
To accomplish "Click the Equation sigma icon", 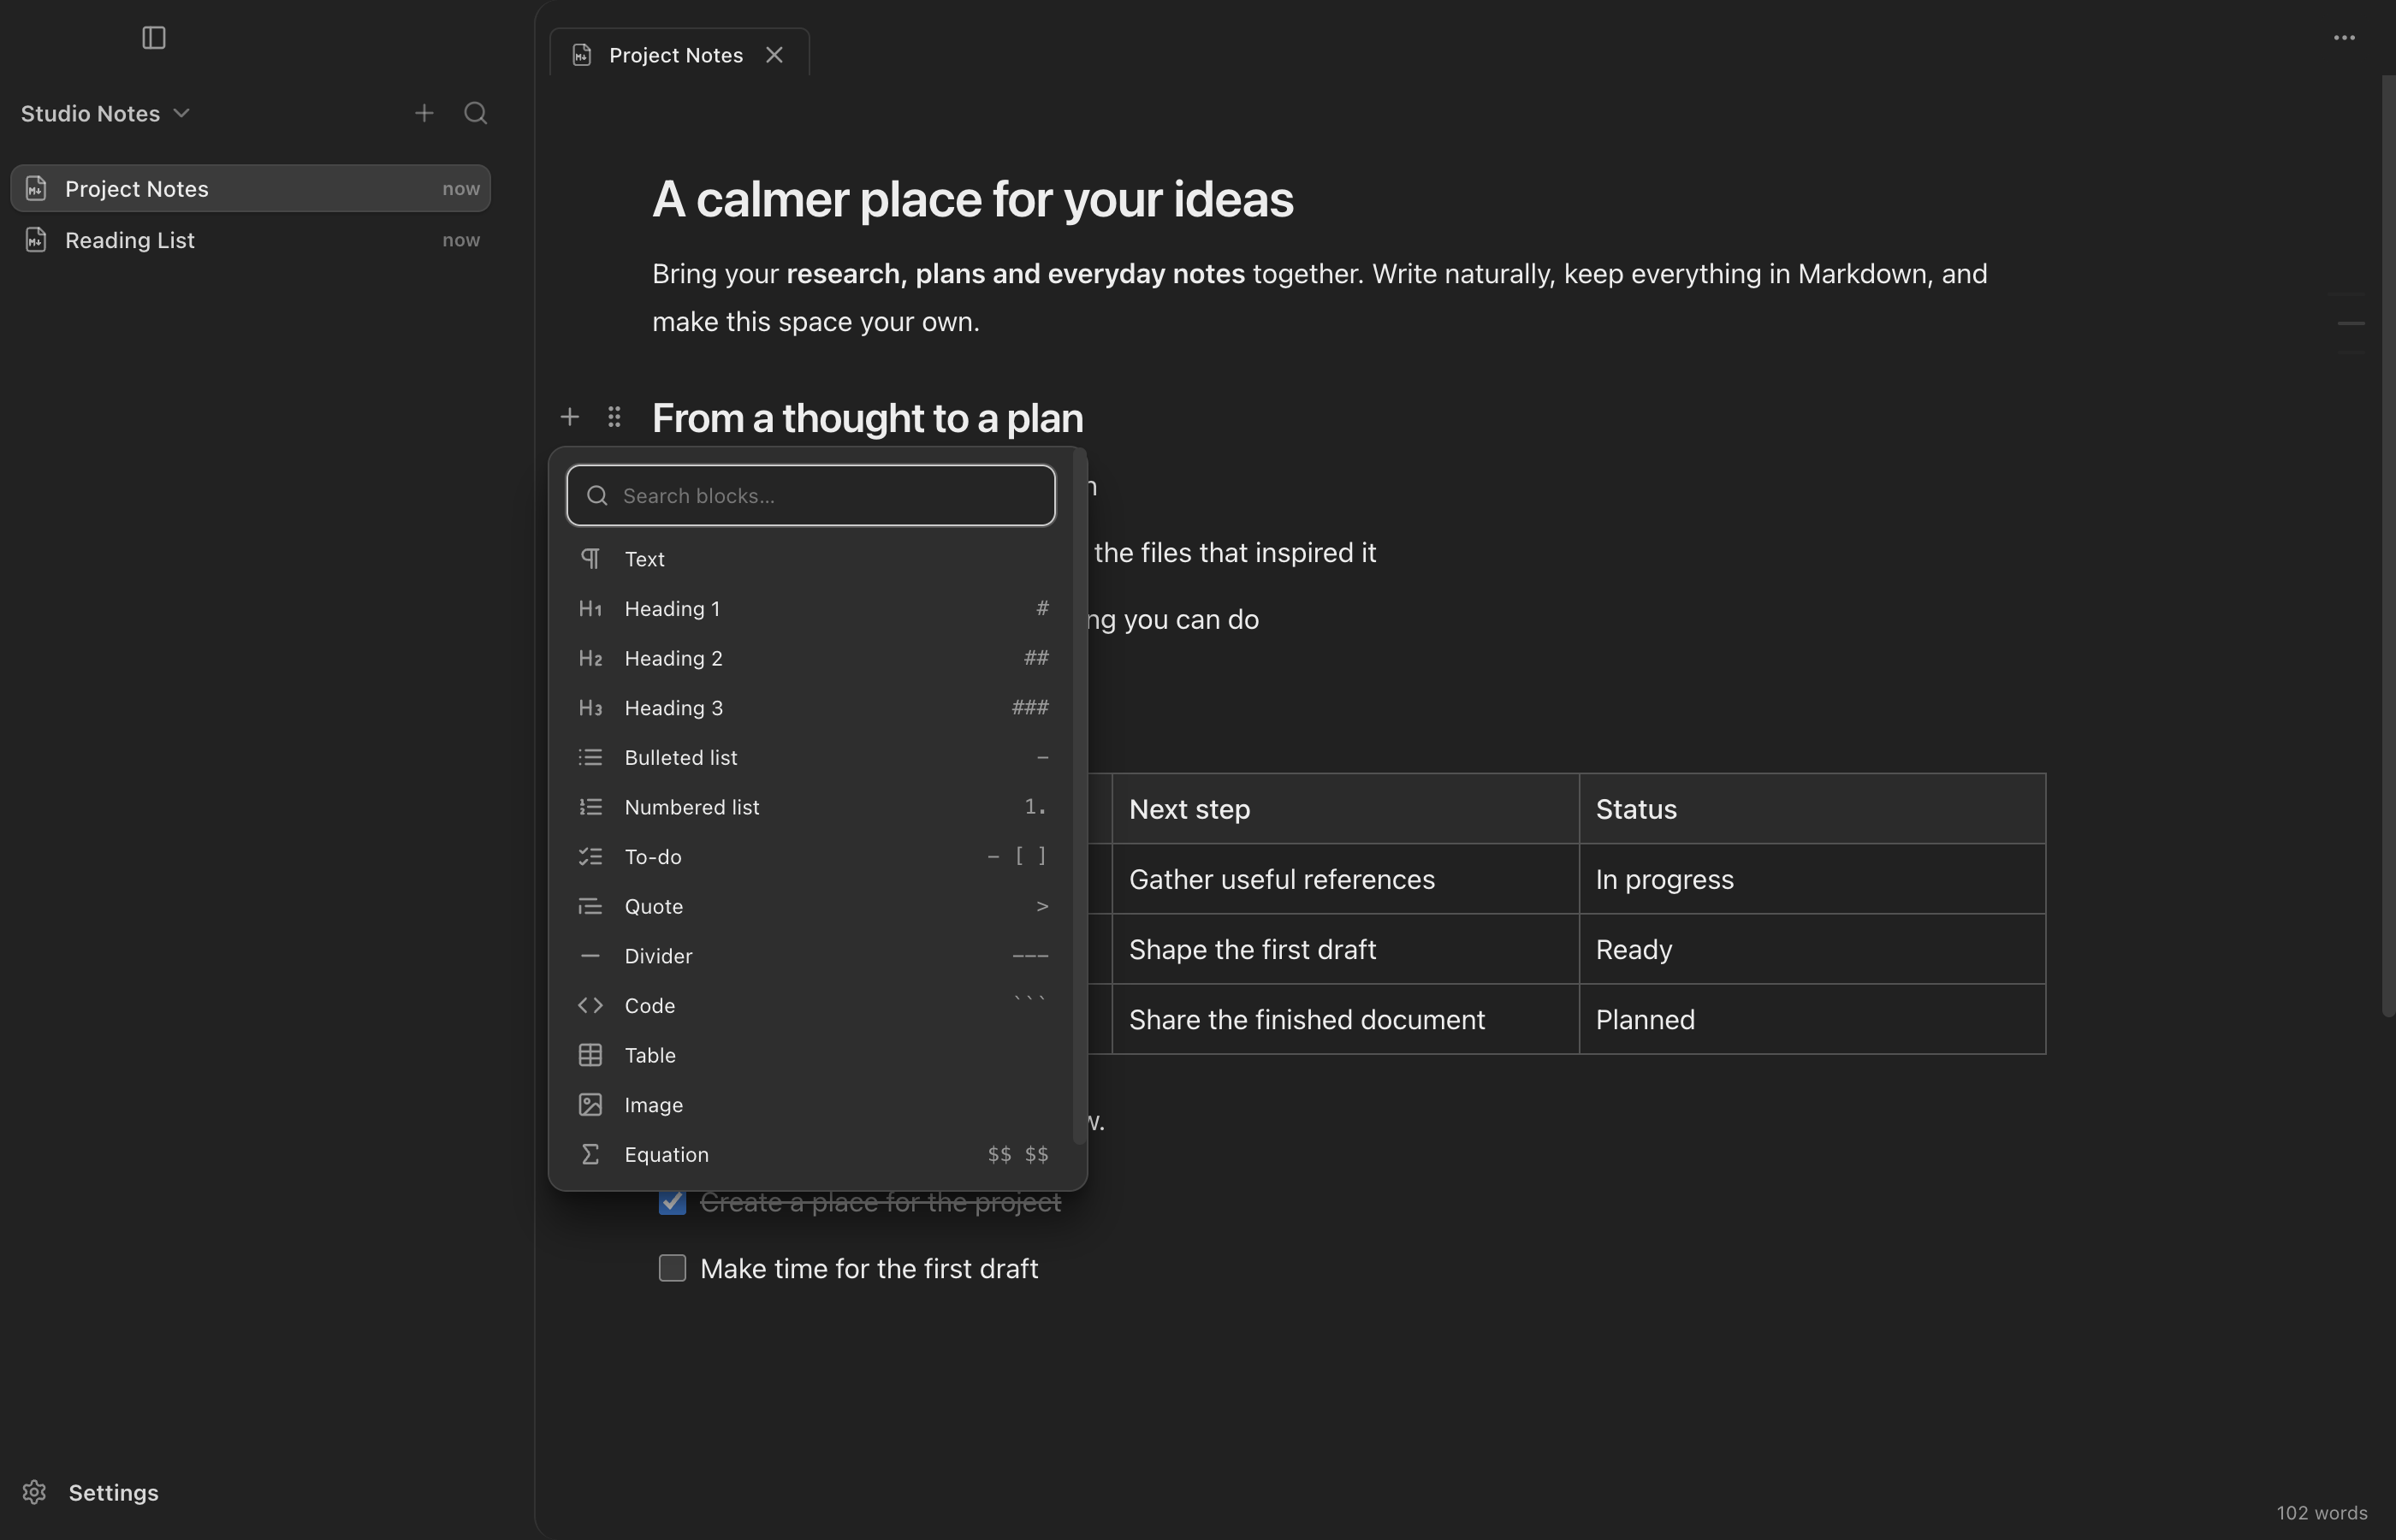I will pyautogui.click(x=591, y=1154).
